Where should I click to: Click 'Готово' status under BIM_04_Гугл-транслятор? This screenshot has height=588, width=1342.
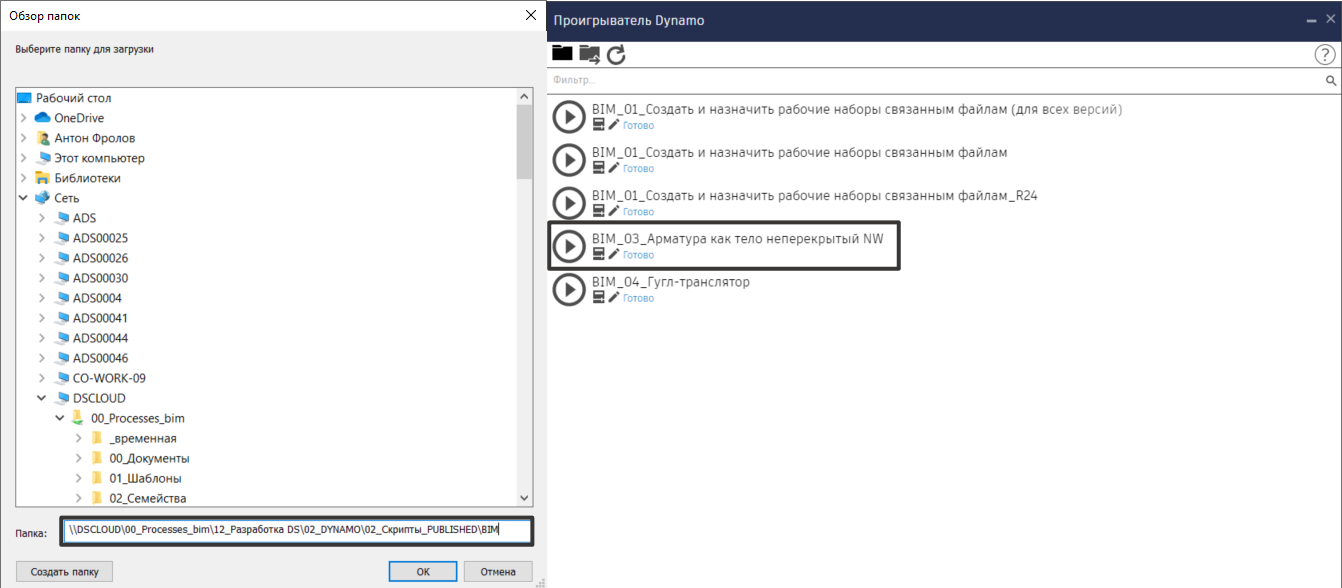638,299
